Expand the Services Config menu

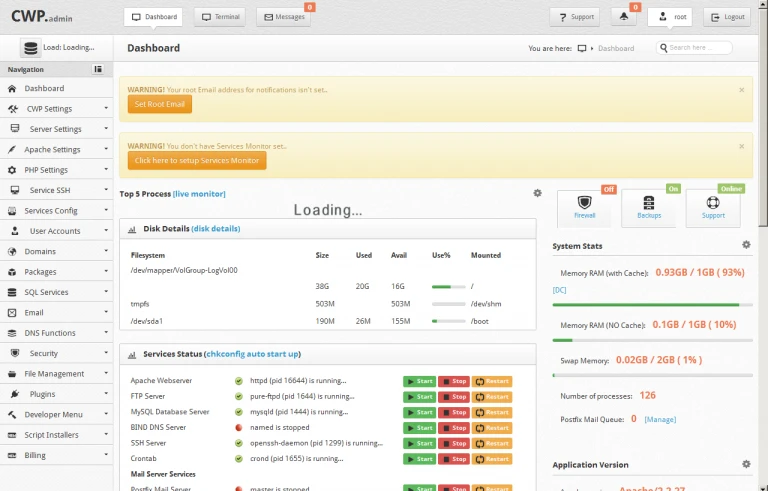pos(56,211)
